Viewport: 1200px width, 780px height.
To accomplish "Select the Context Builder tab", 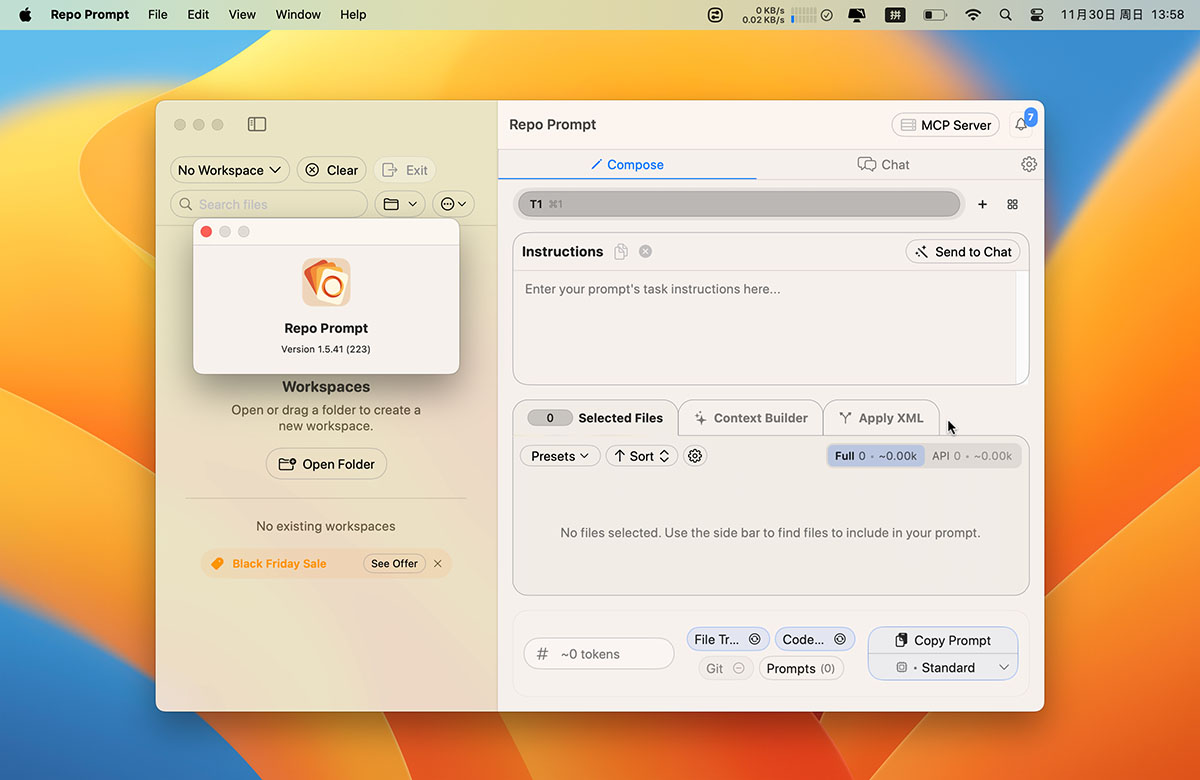I will coord(750,418).
